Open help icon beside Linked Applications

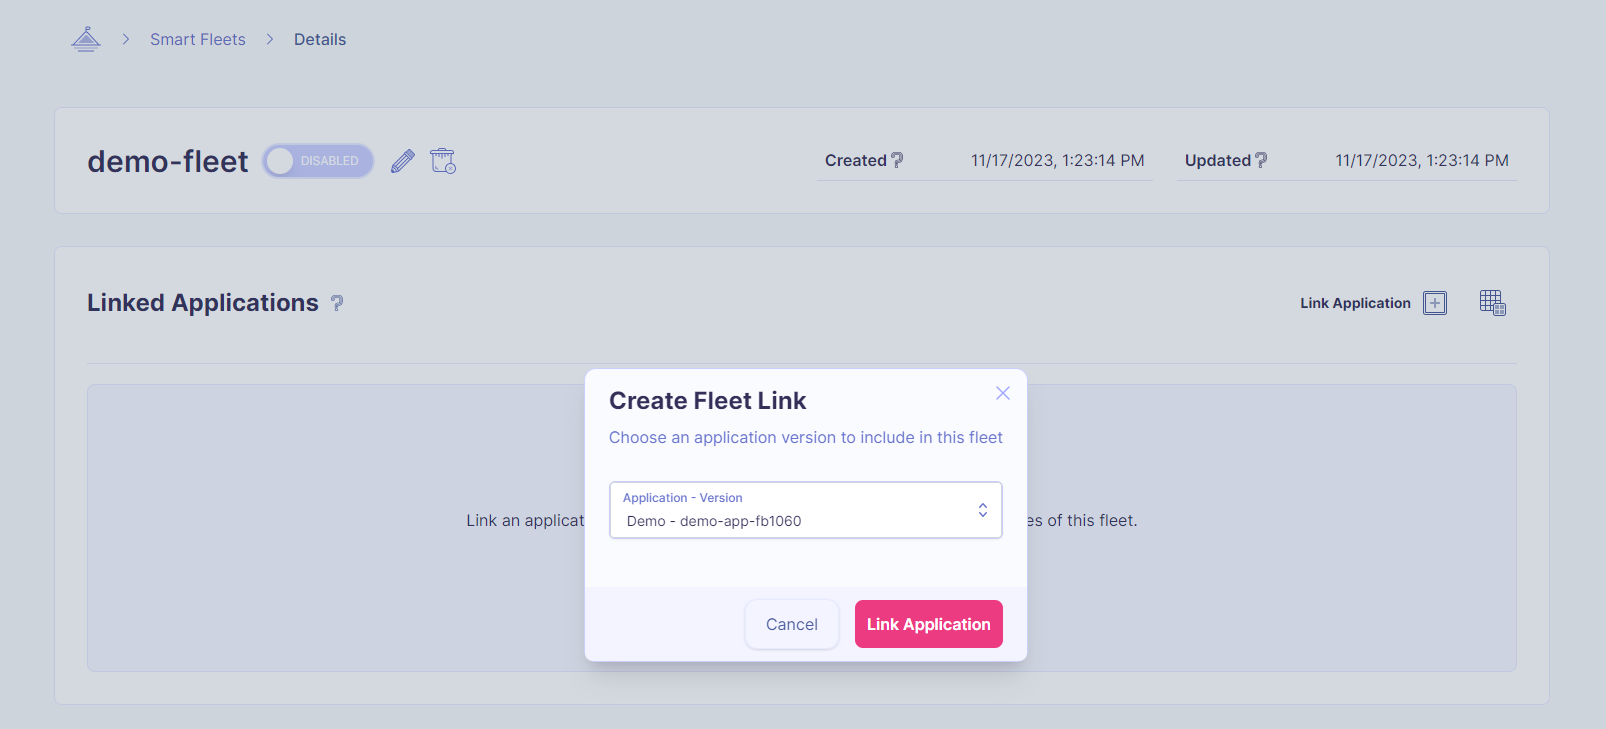(x=337, y=303)
